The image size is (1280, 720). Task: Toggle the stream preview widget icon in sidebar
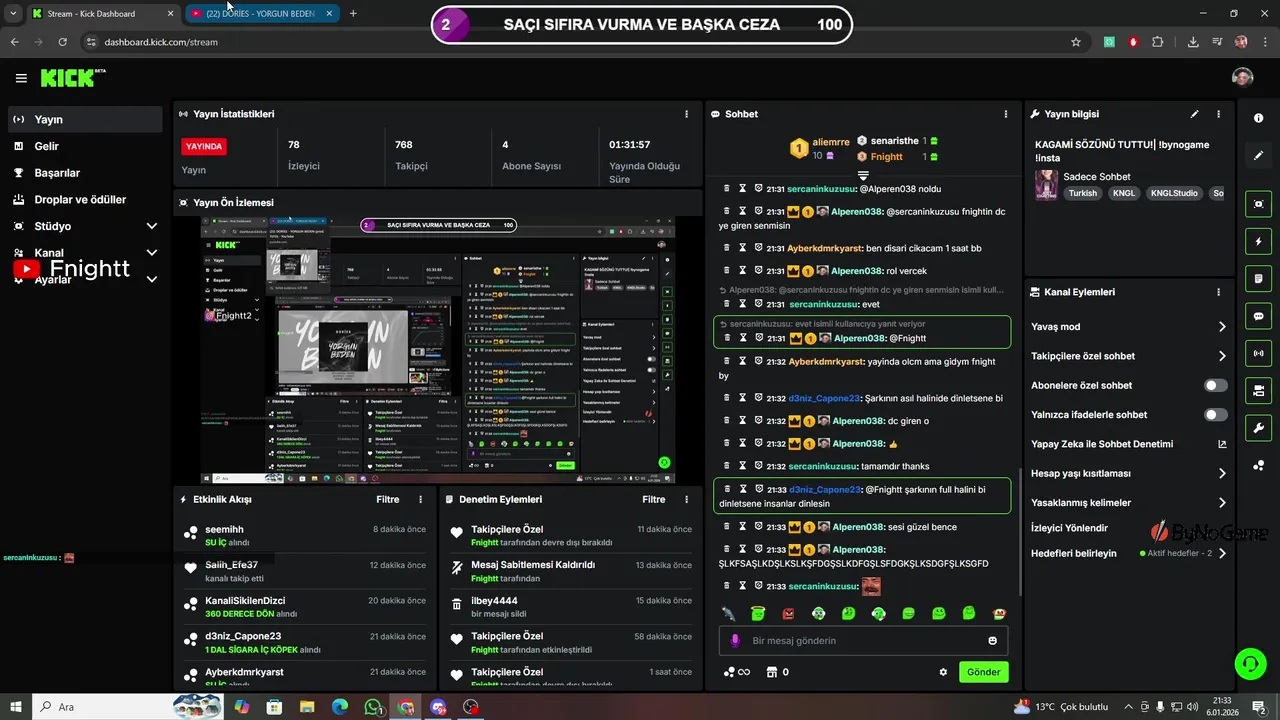point(1258,204)
